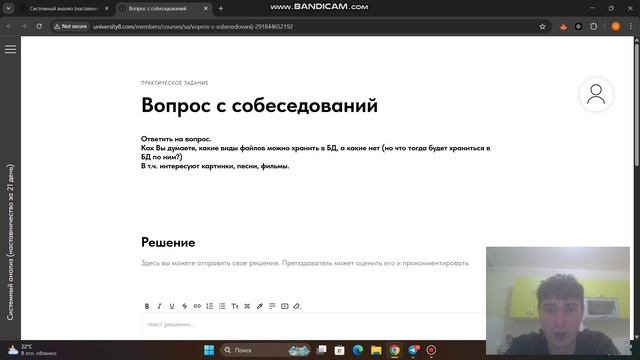Bookmark this page with the star icon
The width and height of the screenshot is (640, 360).
[x=542, y=27]
